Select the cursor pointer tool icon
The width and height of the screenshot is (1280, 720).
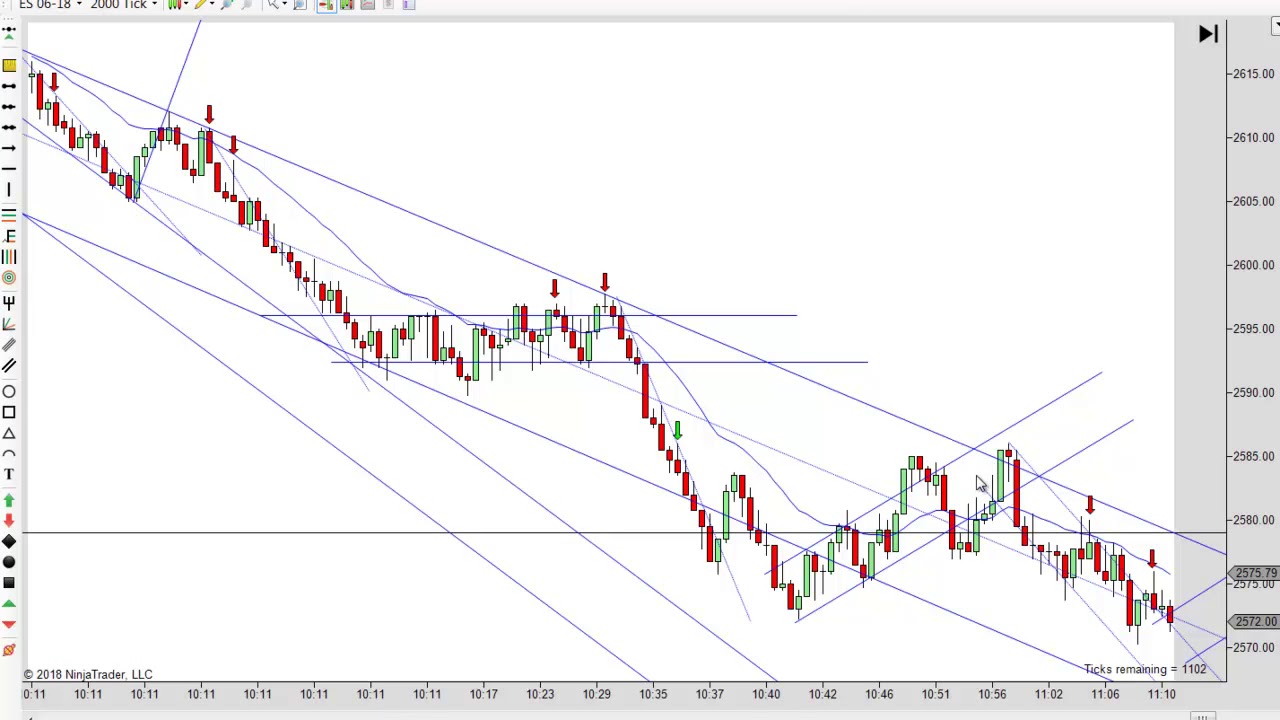pyautogui.click(x=273, y=4)
